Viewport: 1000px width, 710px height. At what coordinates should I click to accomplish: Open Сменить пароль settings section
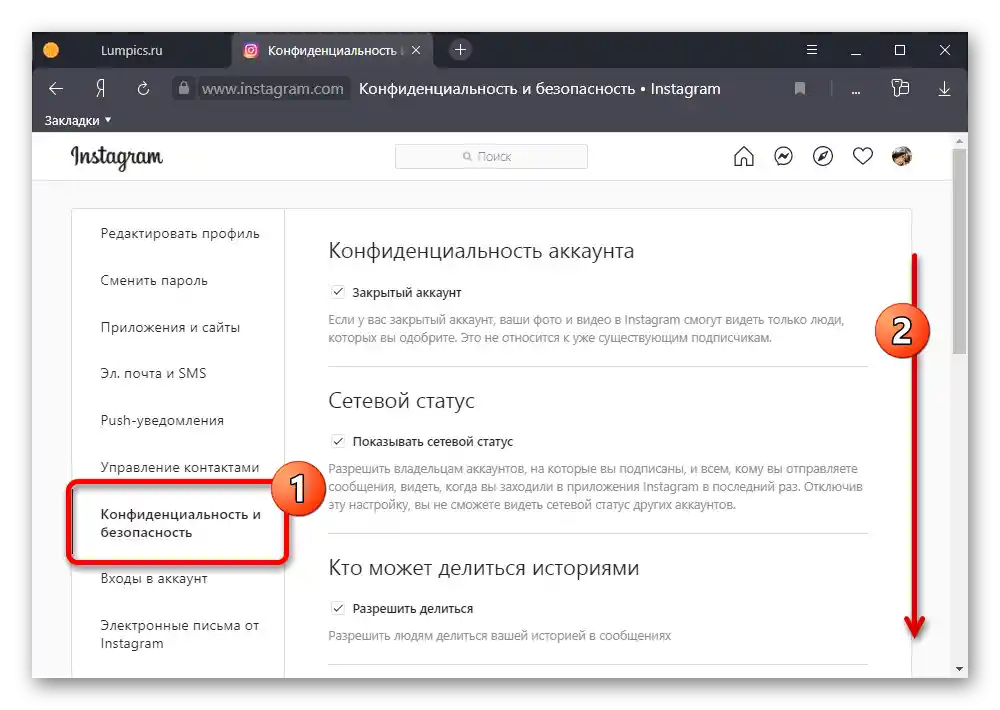tap(154, 281)
